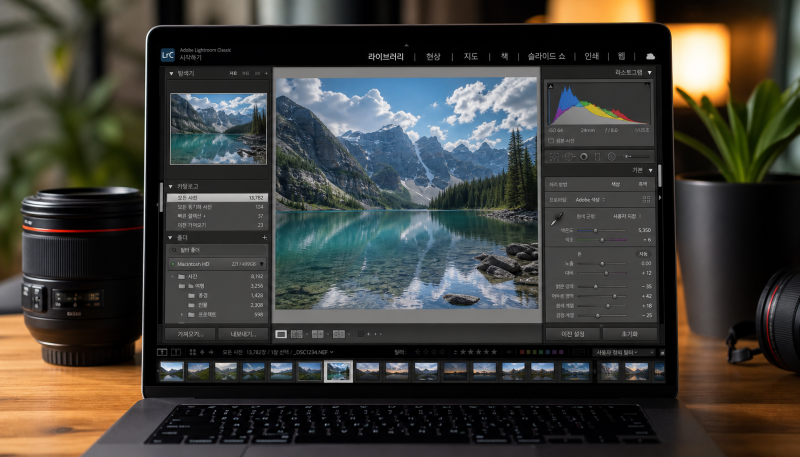Image resolution: width=800 pixels, height=457 pixels.
Task: Open the cloud sync status icon
Action: click(650, 57)
